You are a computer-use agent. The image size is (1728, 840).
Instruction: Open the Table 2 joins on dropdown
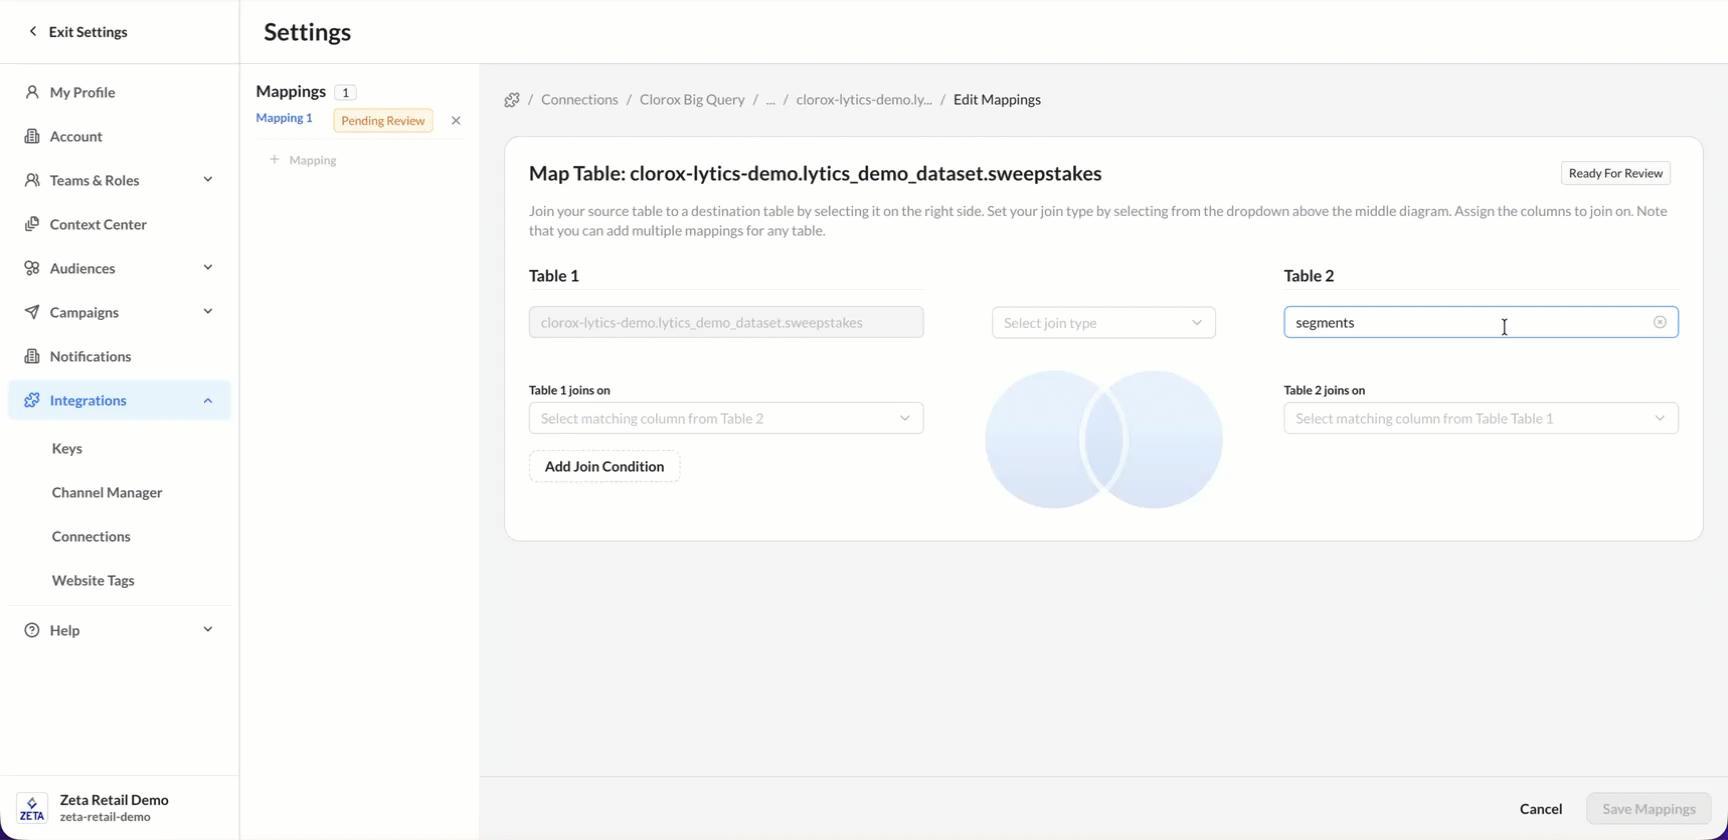click(1481, 418)
